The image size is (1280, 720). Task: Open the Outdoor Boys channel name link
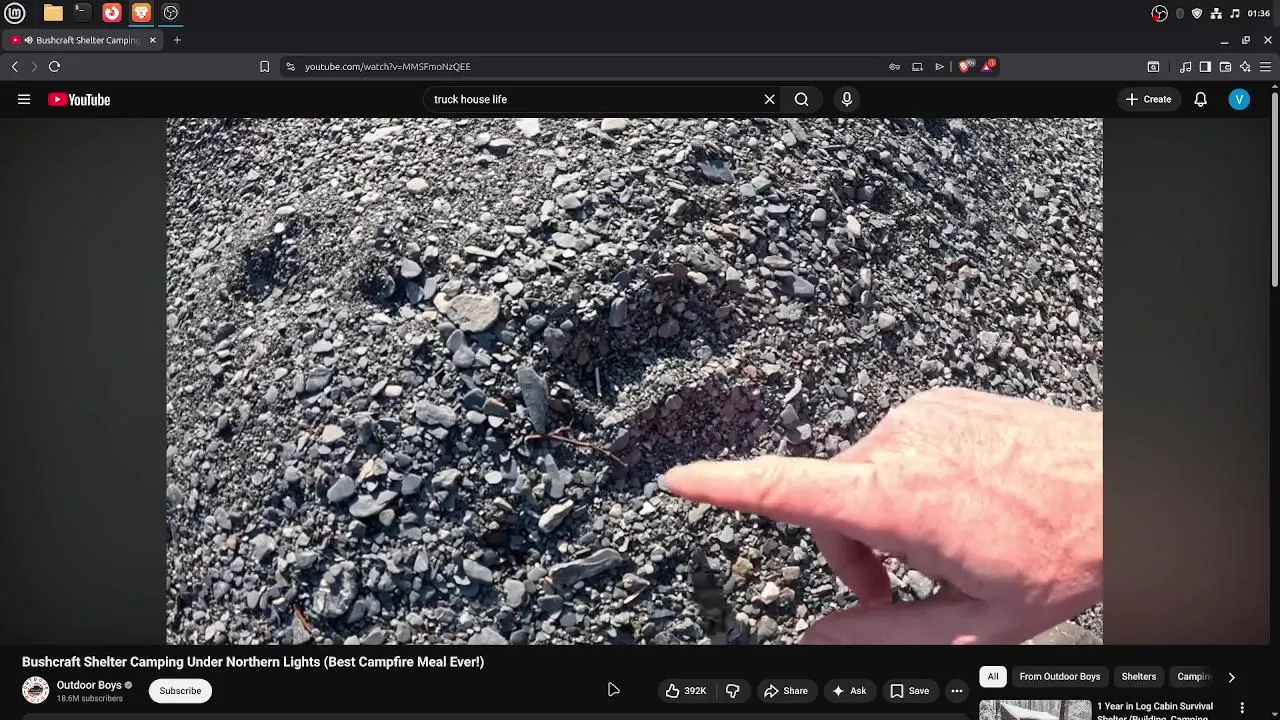[x=89, y=685]
